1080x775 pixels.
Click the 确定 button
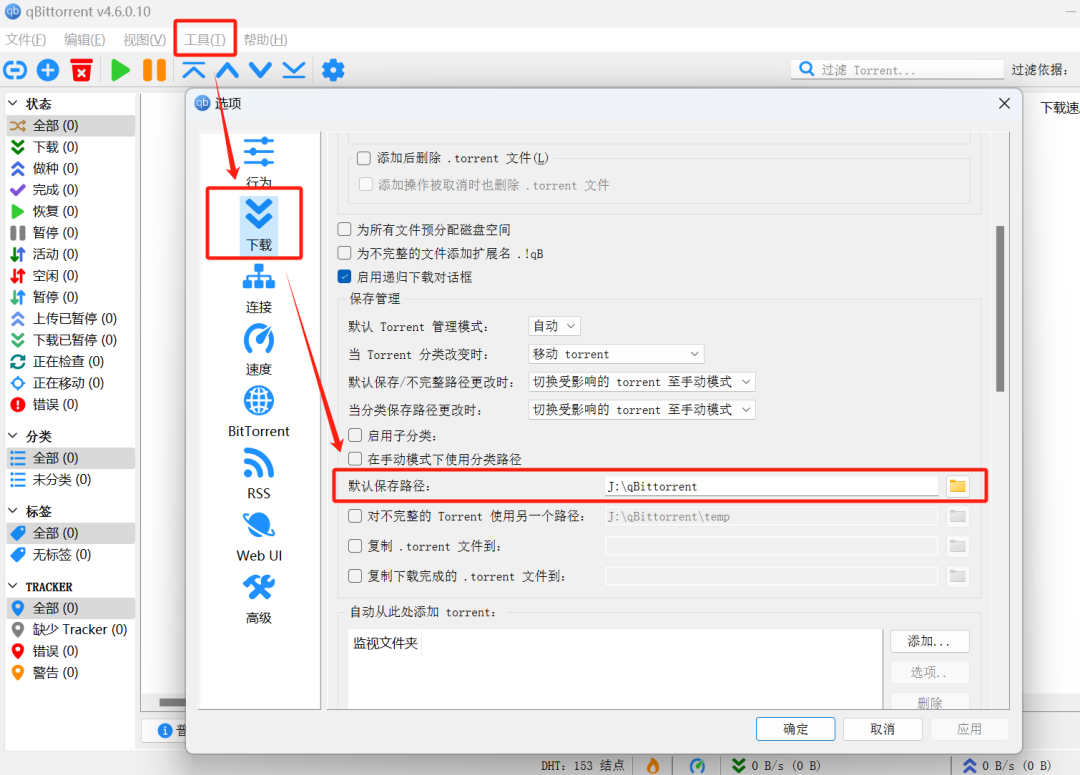(796, 729)
